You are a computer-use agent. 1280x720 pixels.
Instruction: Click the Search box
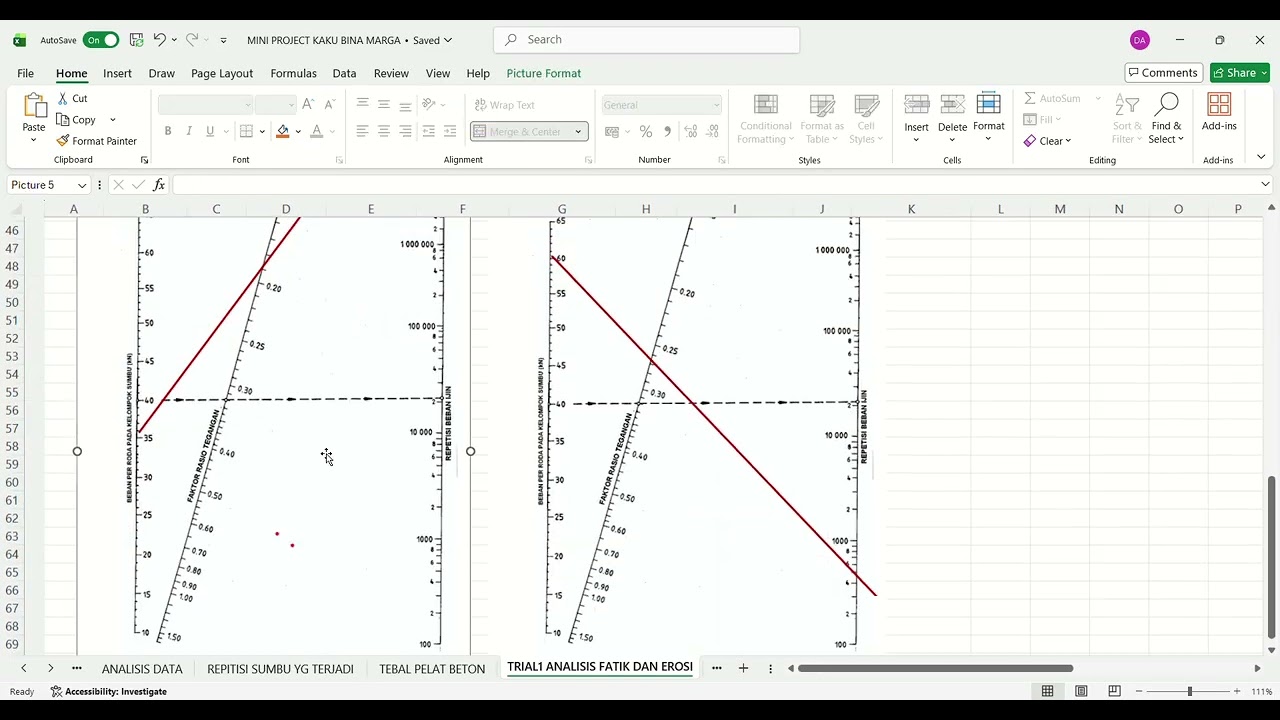[646, 40]
